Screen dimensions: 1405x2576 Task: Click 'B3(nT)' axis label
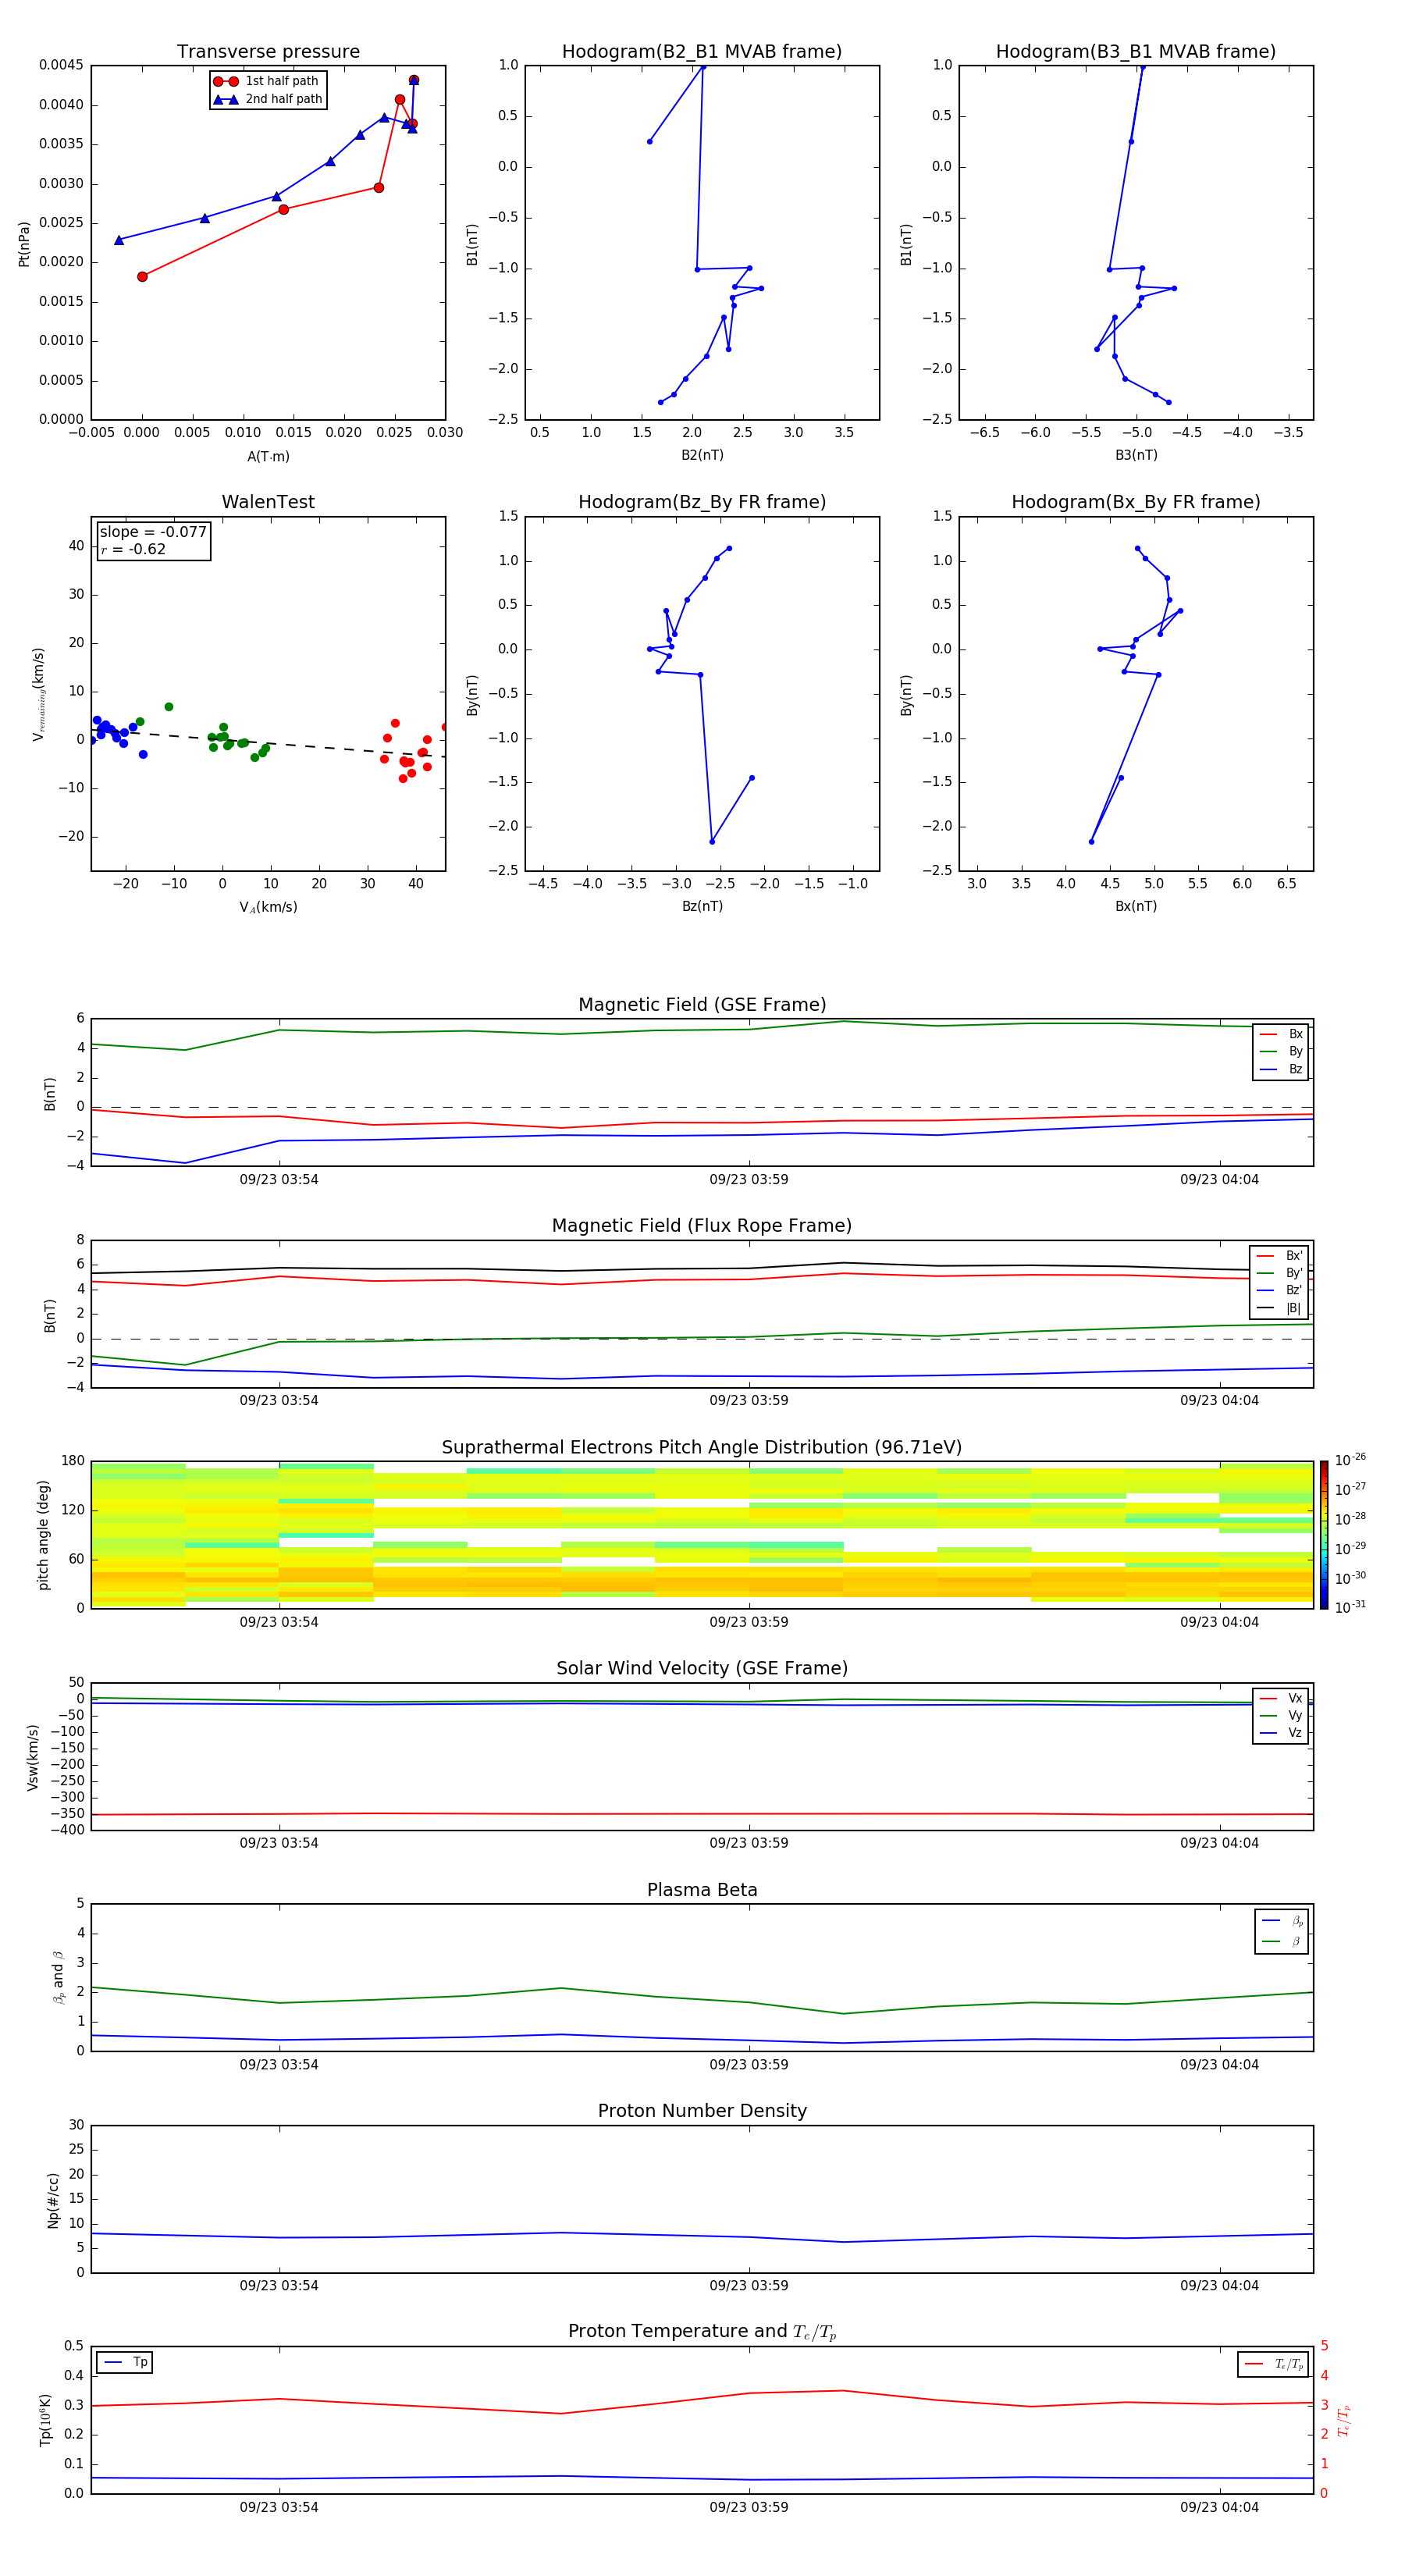tap(1136, 455)
